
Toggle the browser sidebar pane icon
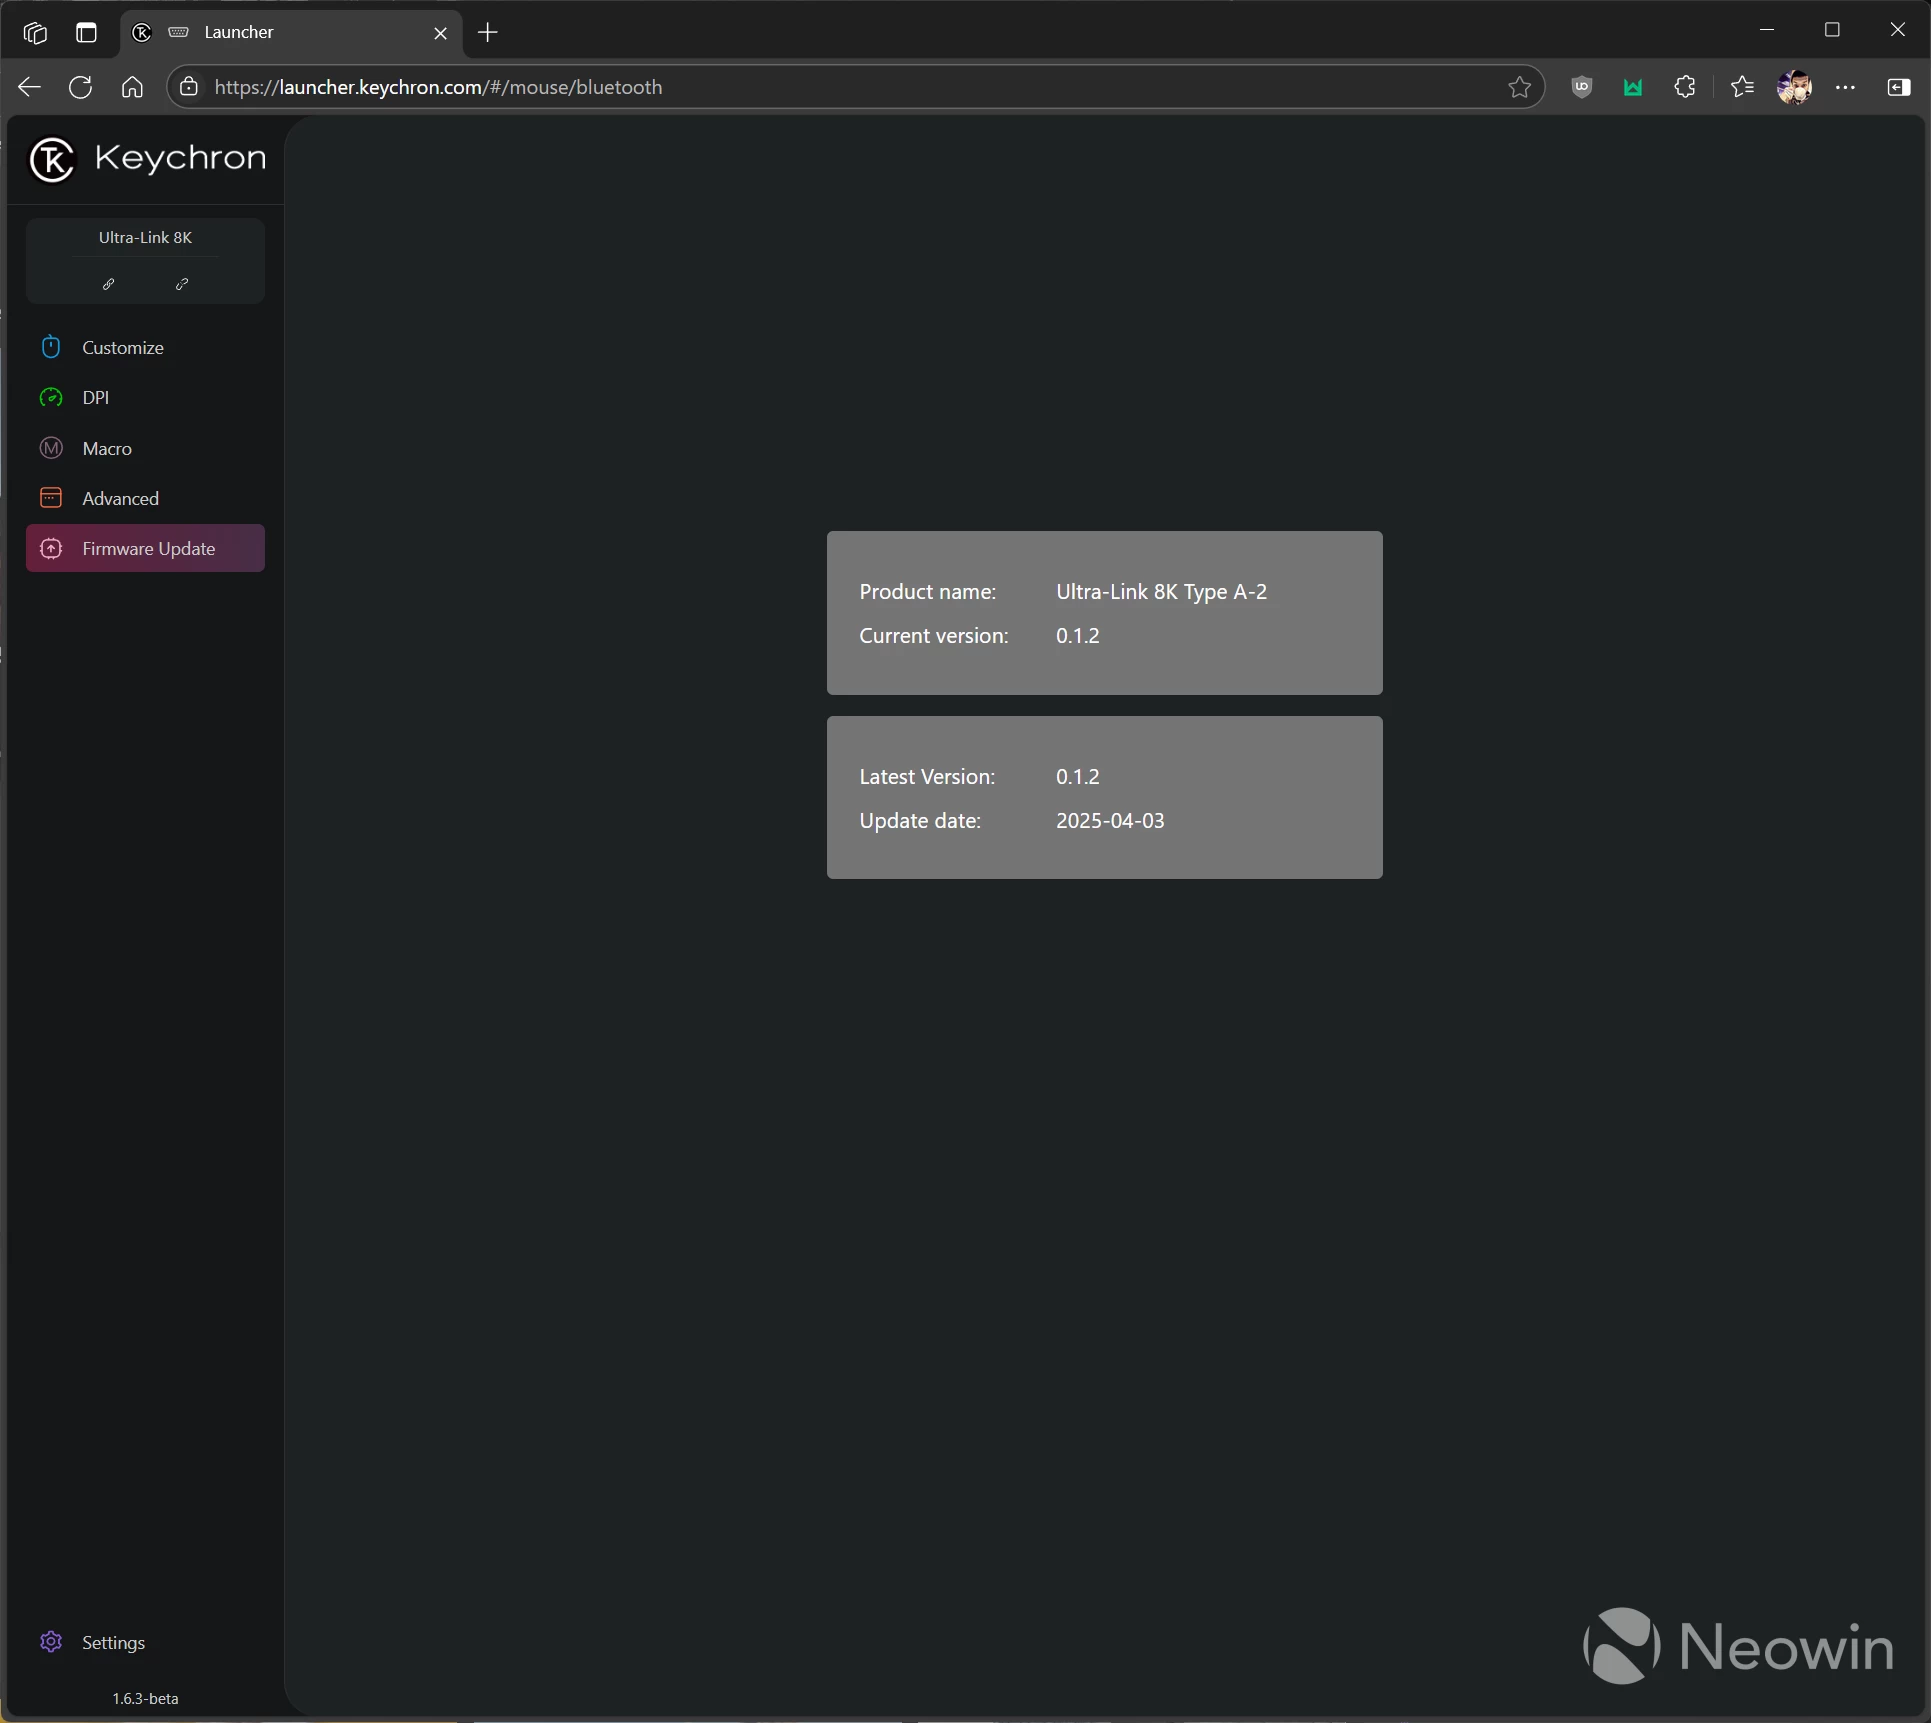pos(1898,87)
